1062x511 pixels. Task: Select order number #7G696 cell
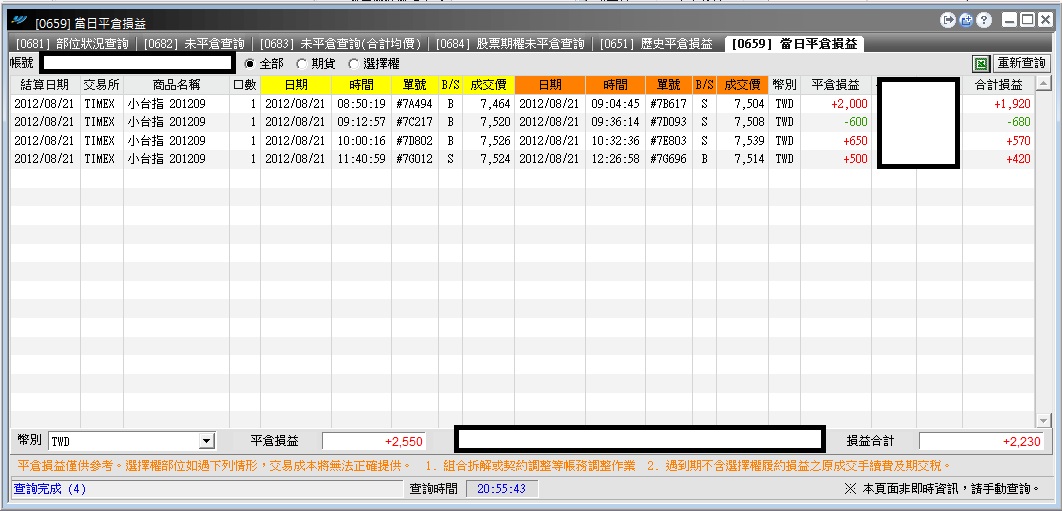pos(668,159)
